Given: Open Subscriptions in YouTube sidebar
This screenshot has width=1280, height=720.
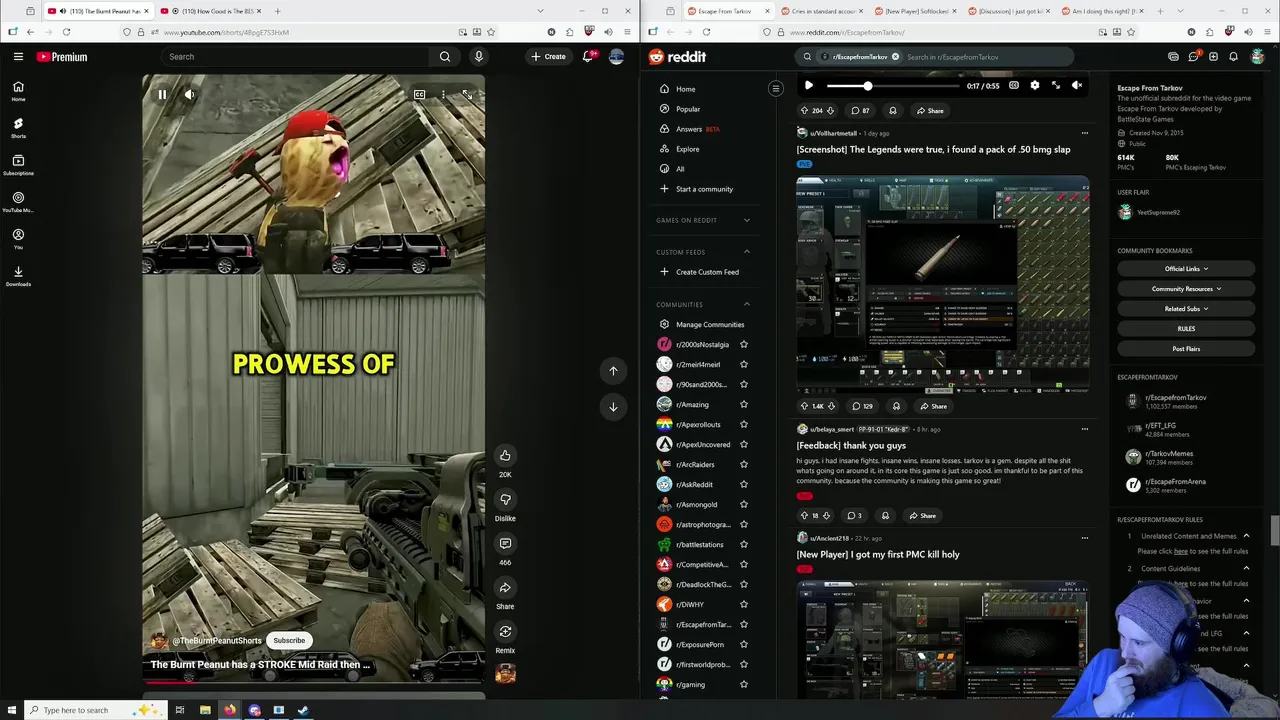Looking at the screenshot, I should tap(18, 164).
